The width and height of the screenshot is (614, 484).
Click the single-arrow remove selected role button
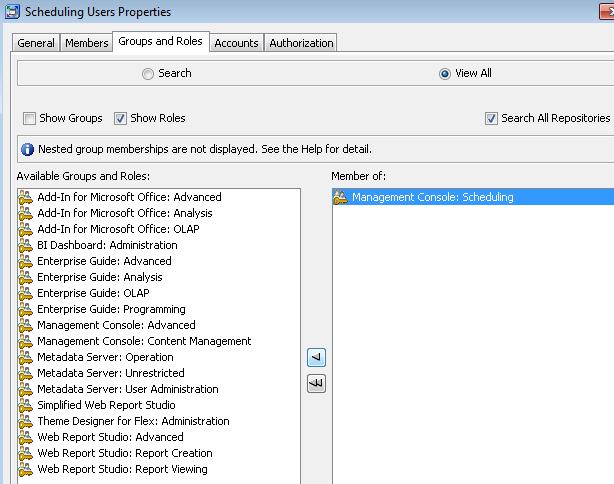pos(316,358)
